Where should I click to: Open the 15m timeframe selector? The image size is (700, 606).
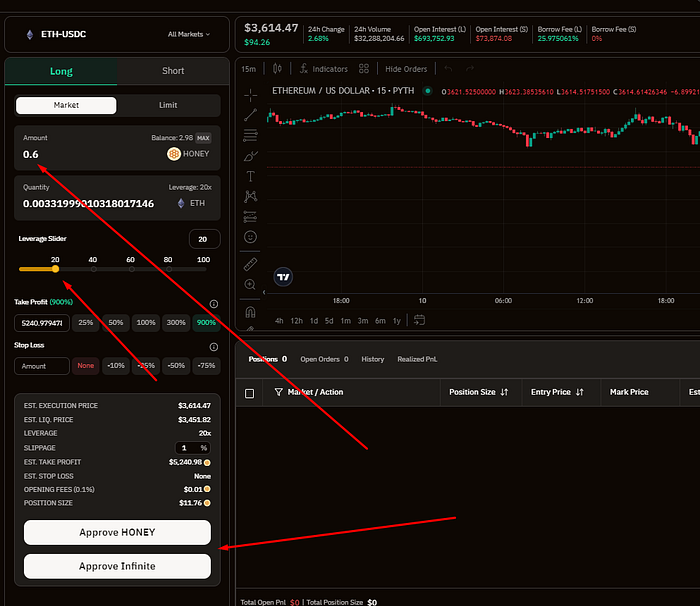pyautogui.click(x=249, y=69)
